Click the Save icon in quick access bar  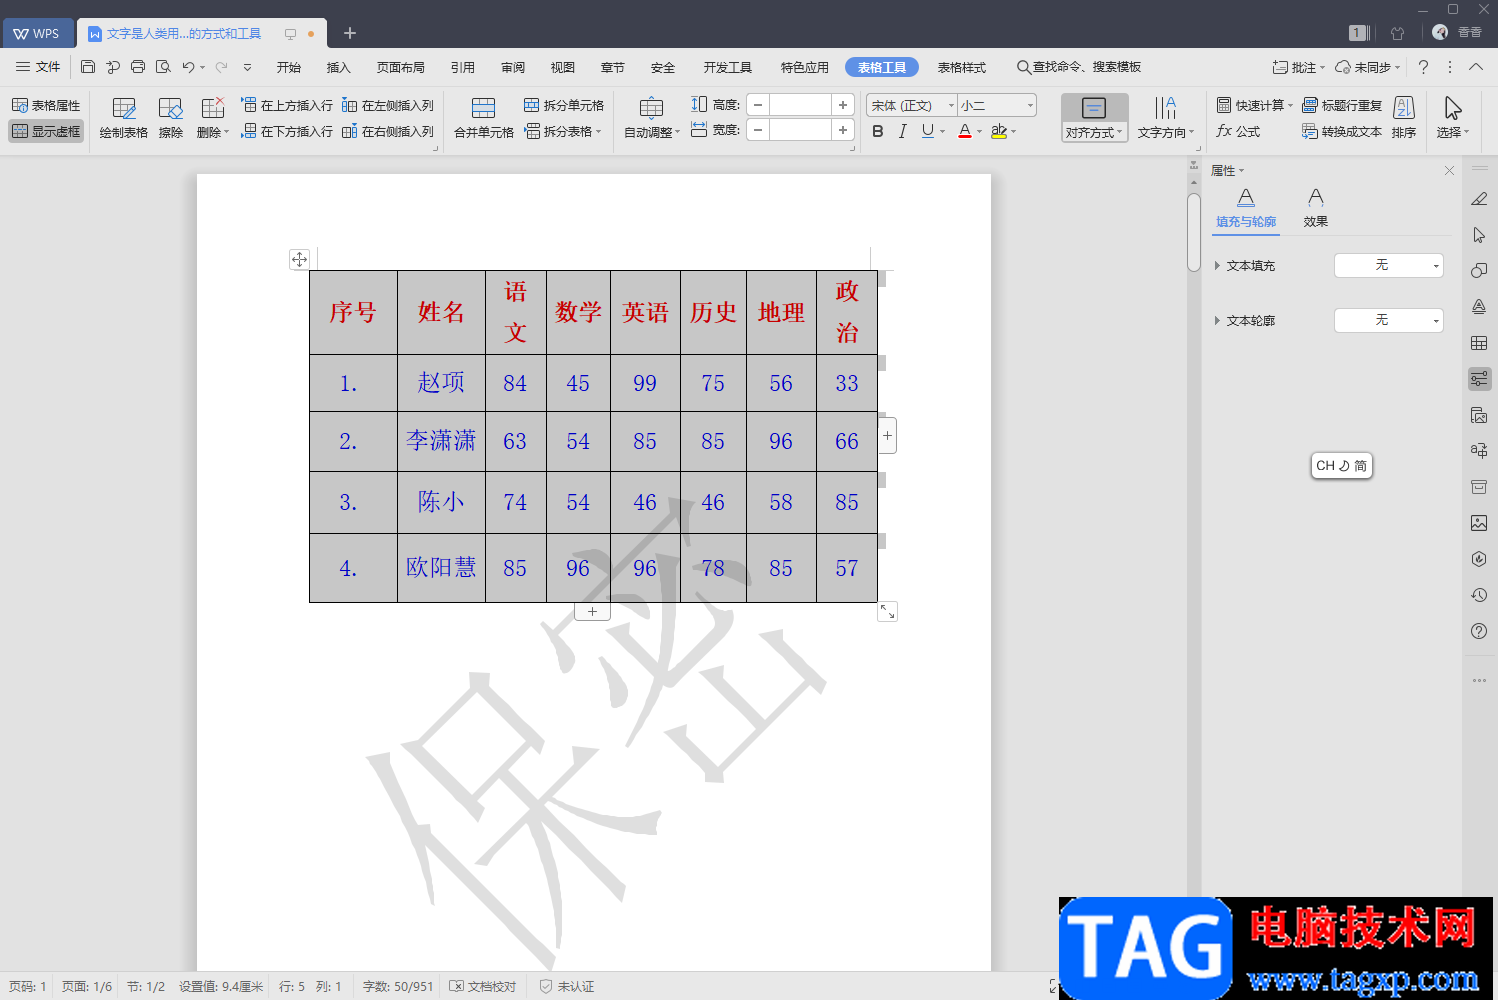88,67
